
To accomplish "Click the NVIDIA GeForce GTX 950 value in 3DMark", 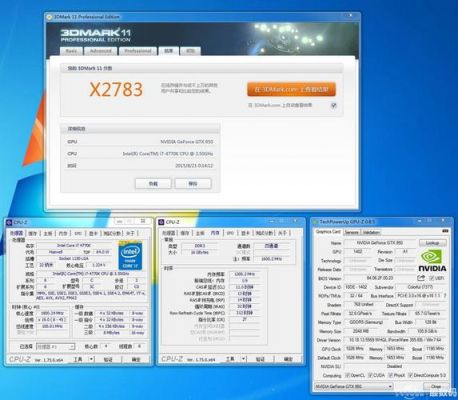I will coord(187,142).
